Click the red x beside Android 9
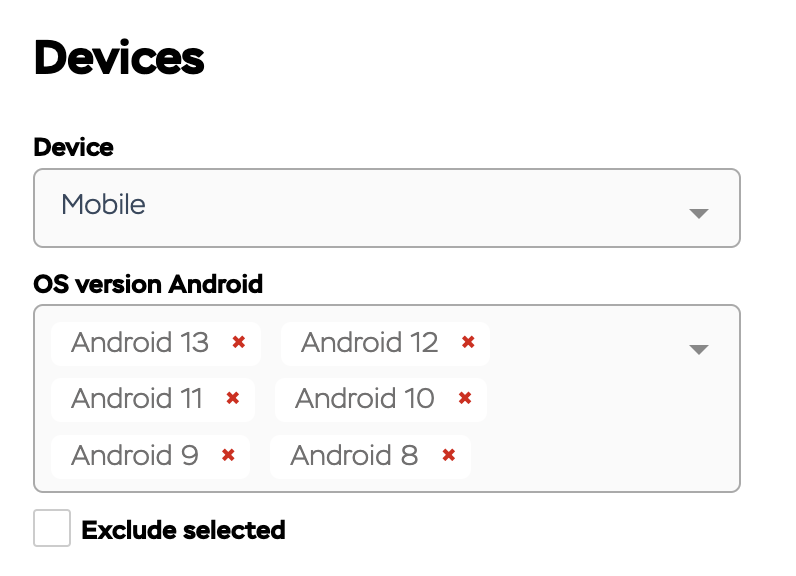796x576 pixels. (x=229, y=456)
